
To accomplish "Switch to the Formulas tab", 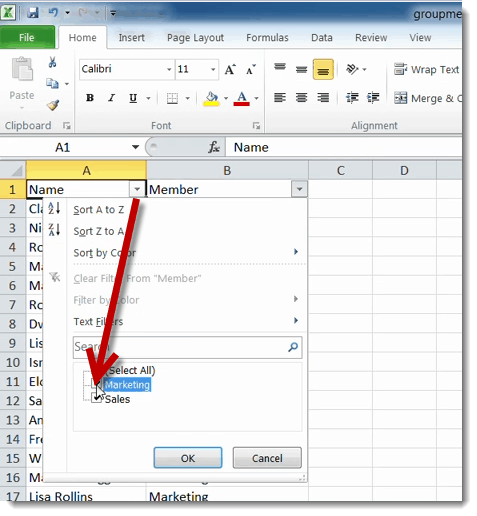I will 267,37.
